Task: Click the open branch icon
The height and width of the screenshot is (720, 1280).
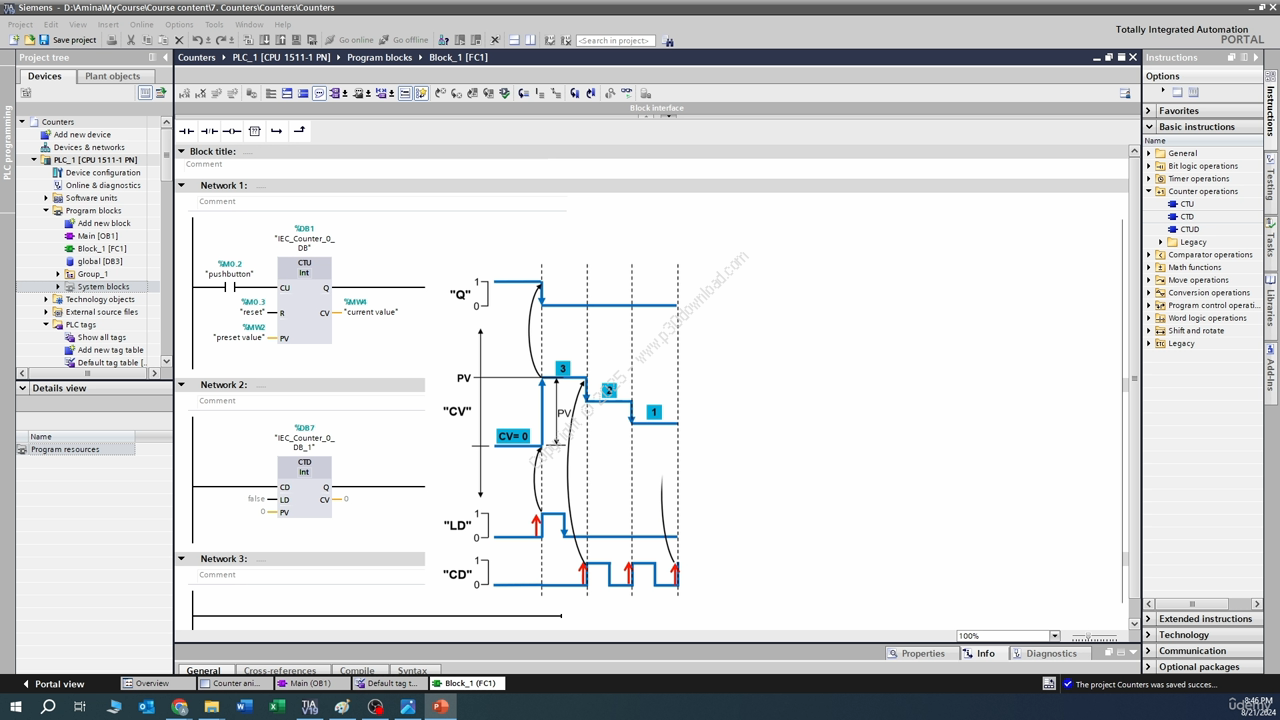Action: coord(276,131)
